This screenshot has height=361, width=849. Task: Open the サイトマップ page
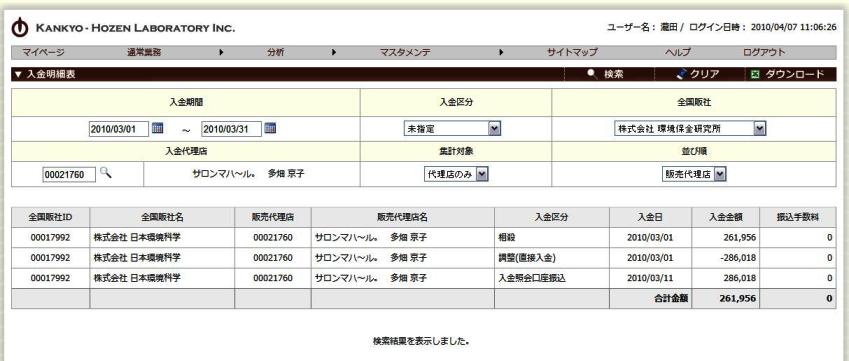click(x=572, y=52)
